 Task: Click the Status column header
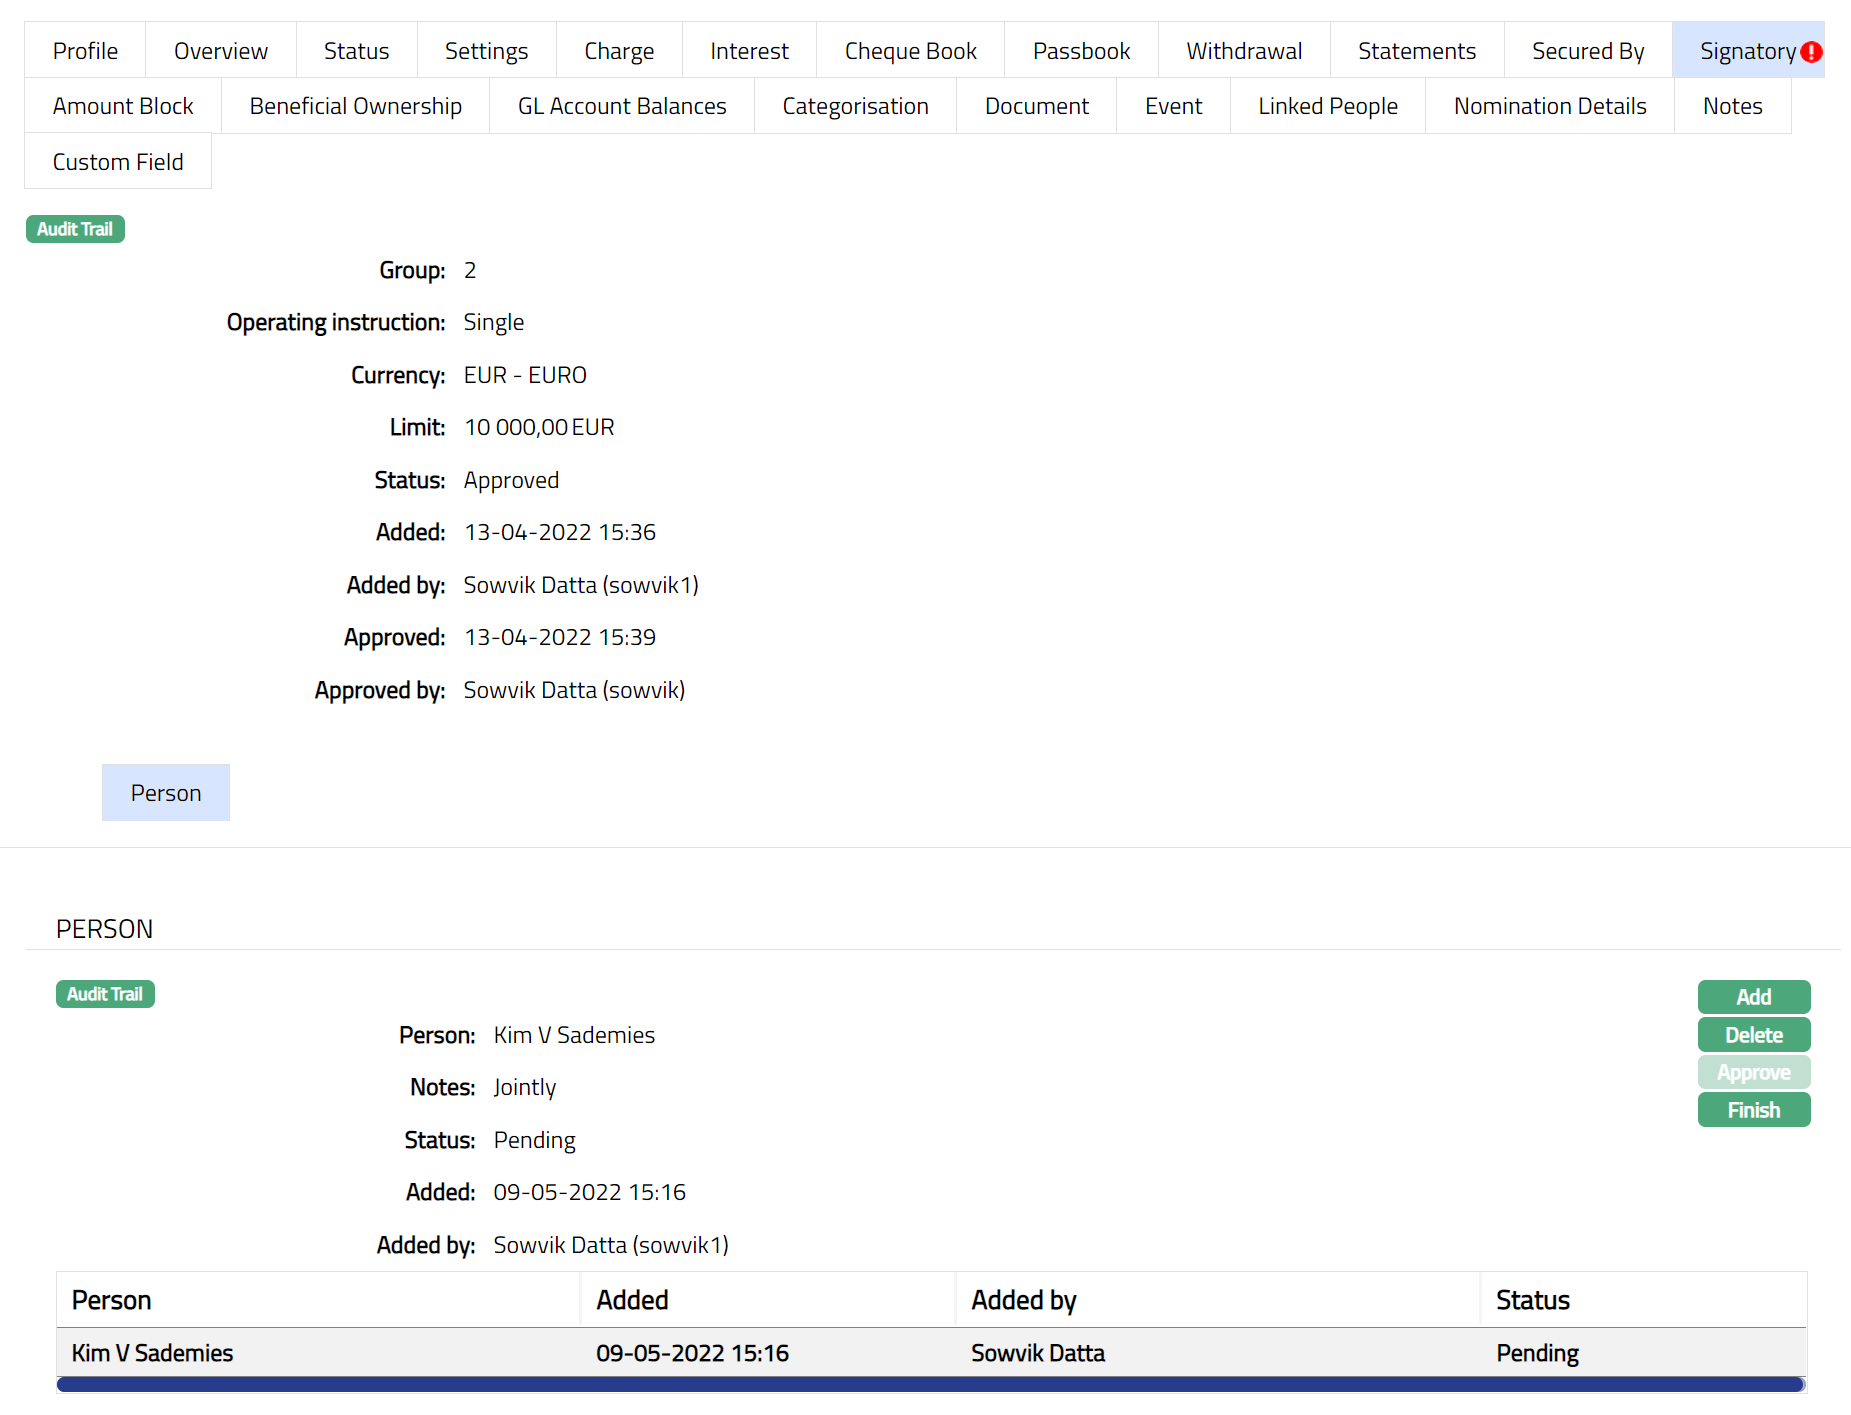point(1532,1300)
